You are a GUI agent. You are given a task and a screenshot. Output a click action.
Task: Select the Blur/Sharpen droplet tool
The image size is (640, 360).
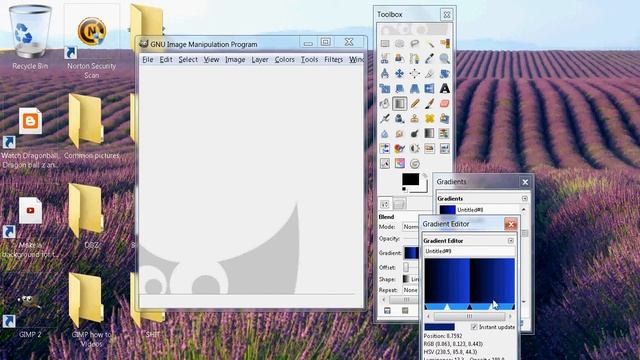coord(384,133)
